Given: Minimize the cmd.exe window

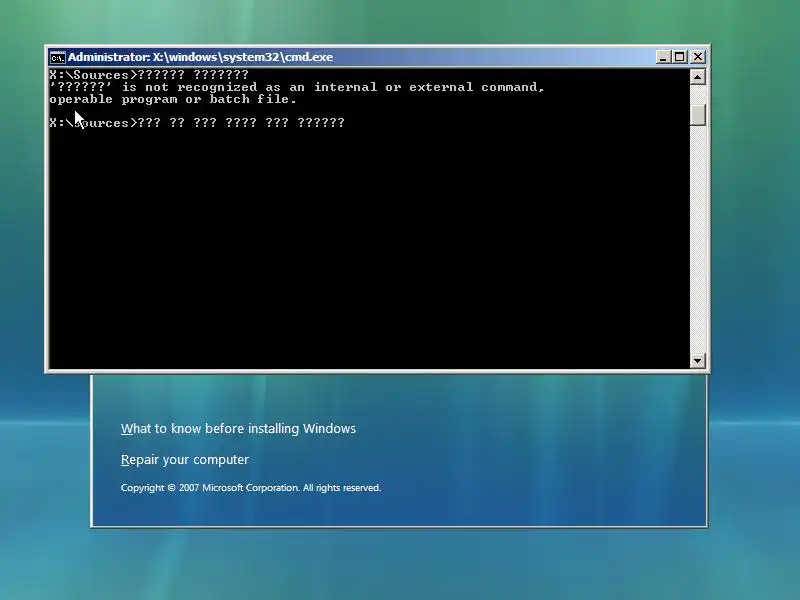Looking at the screenshot, I should [x=663, y=57].
